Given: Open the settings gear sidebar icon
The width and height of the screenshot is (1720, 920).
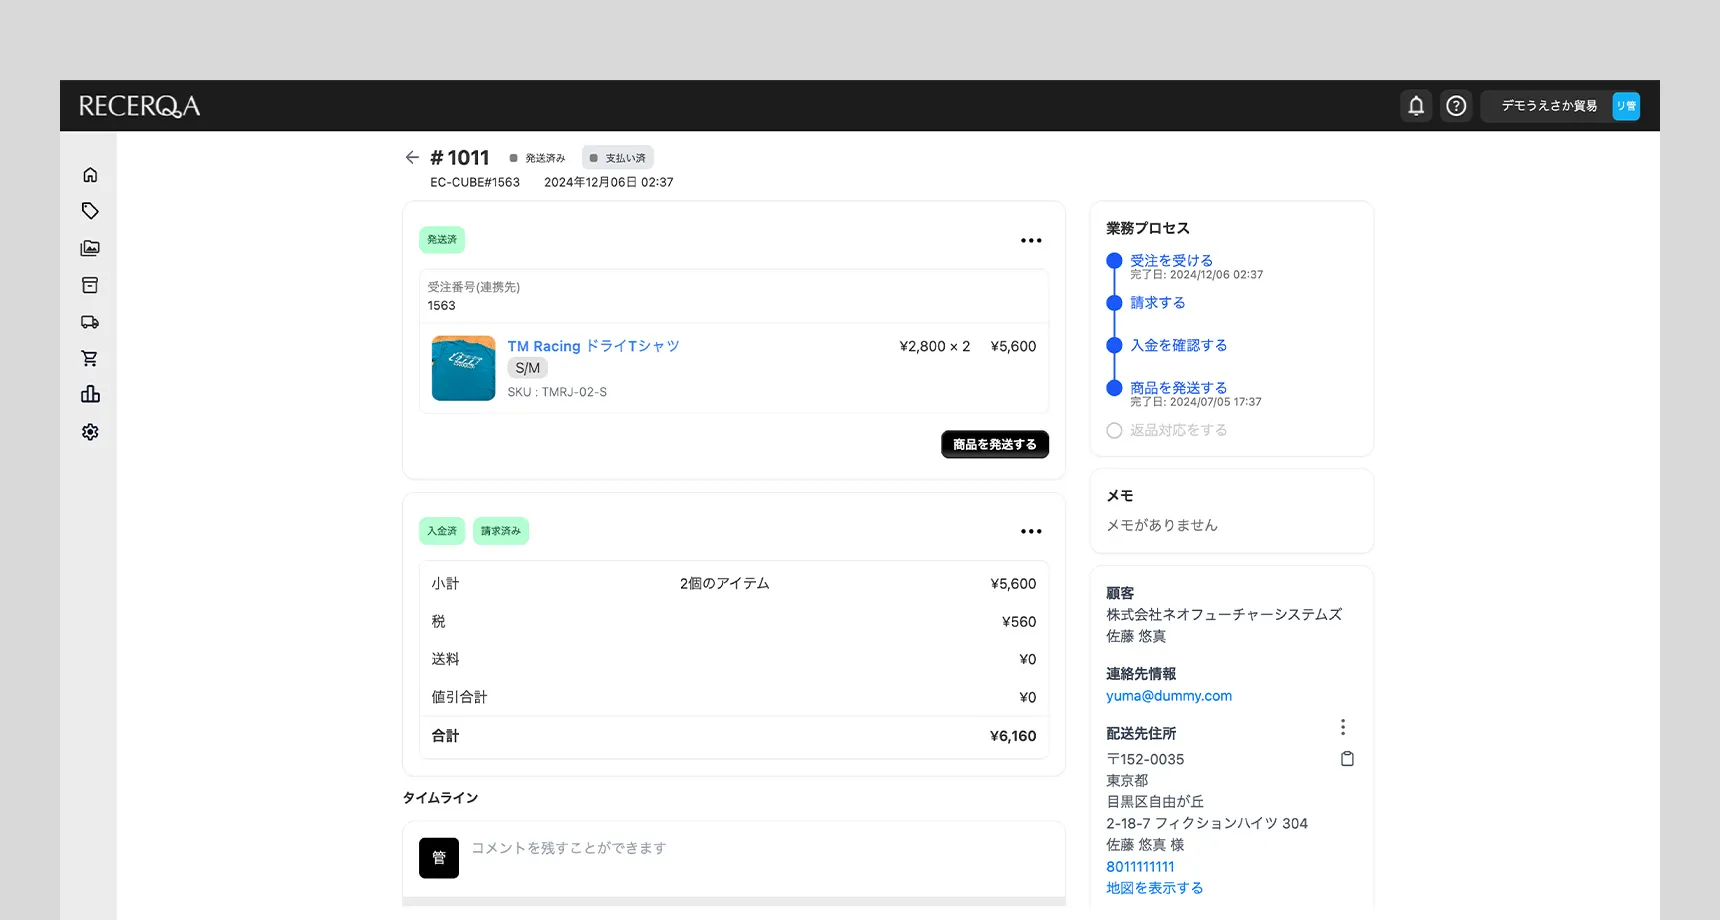Looking at the screenshot, I should coord(90,432).
